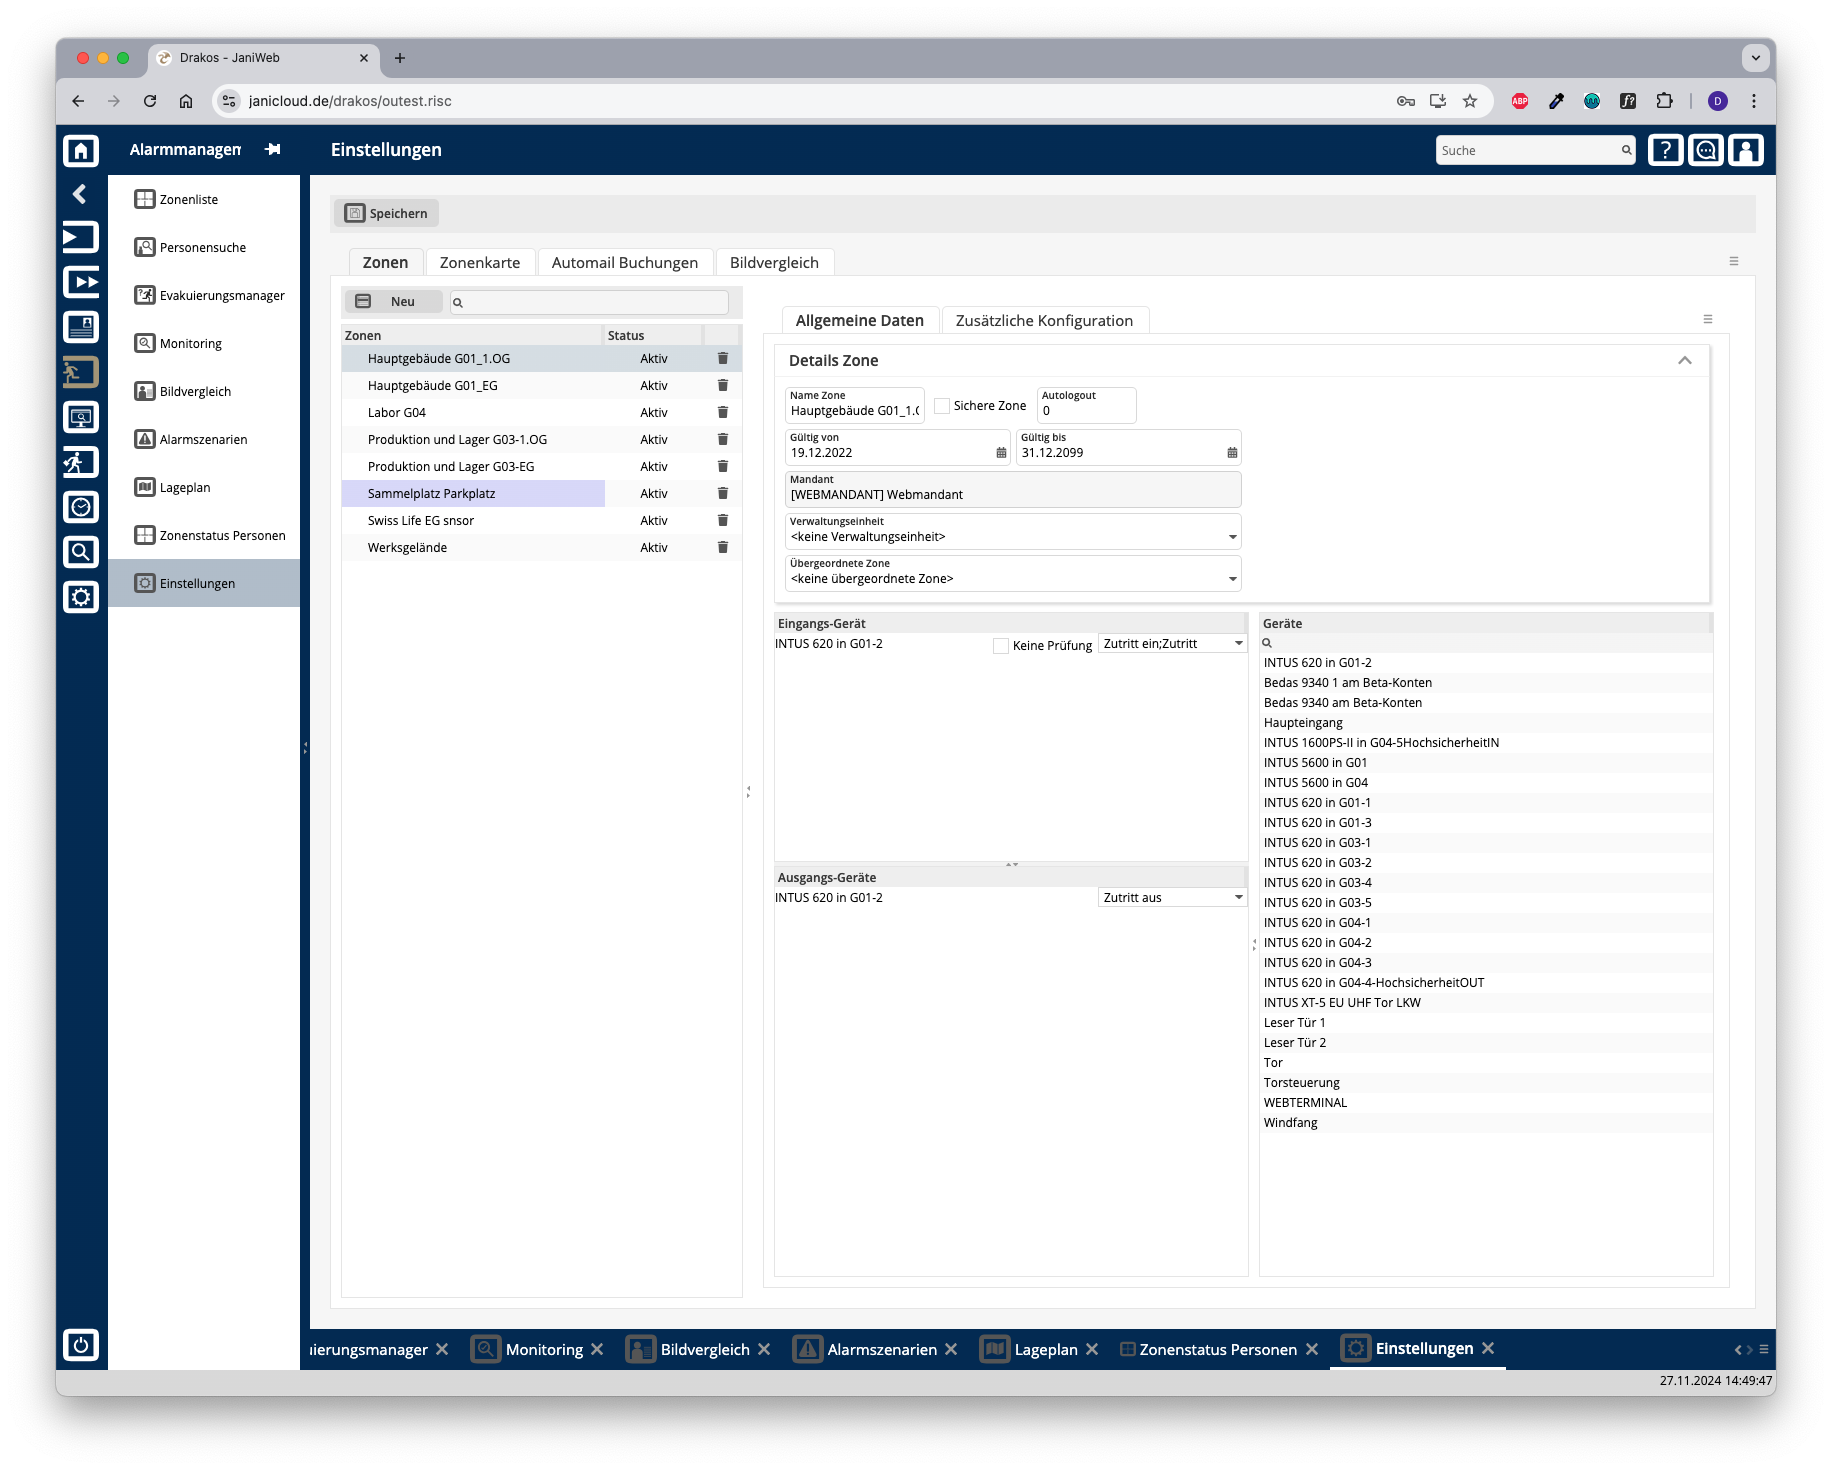Open browser extensions puzzle icon

tap(1664, 101)
